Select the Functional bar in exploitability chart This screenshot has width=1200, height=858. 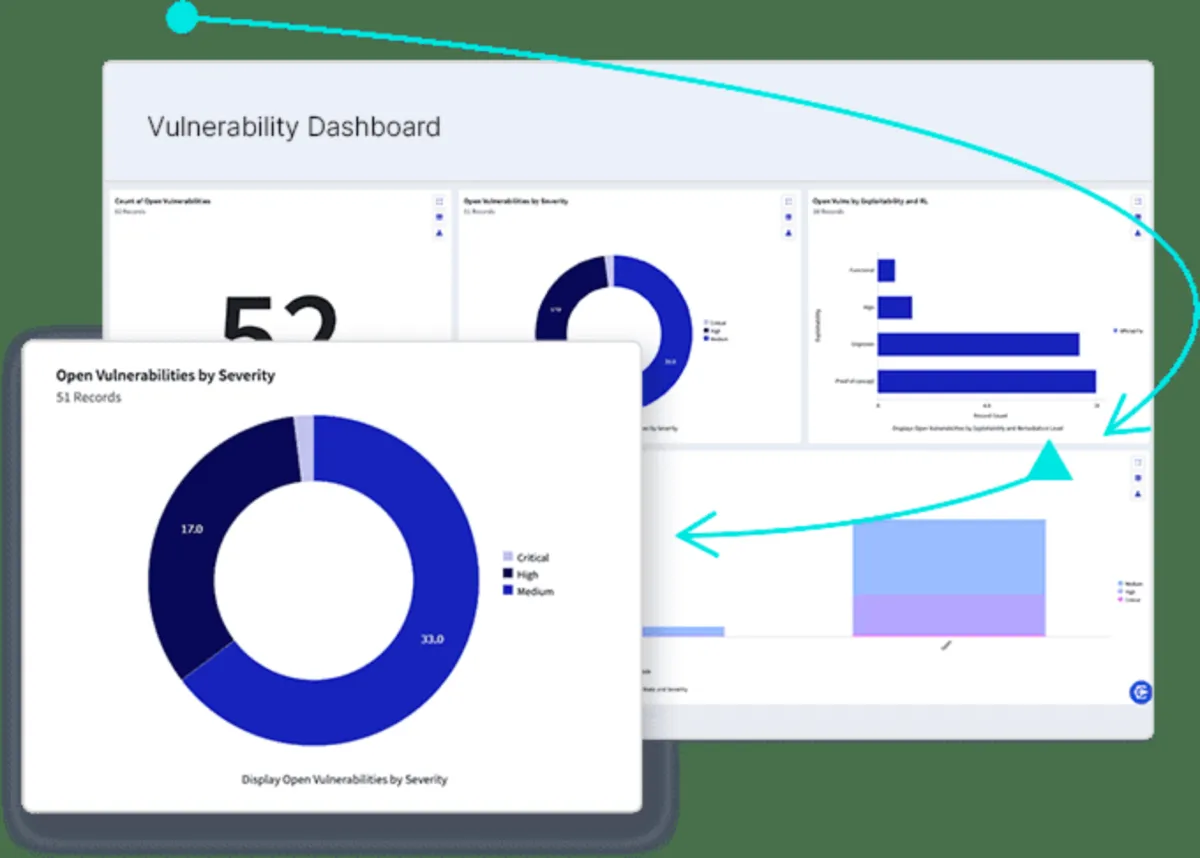click(x=886, y=270)
